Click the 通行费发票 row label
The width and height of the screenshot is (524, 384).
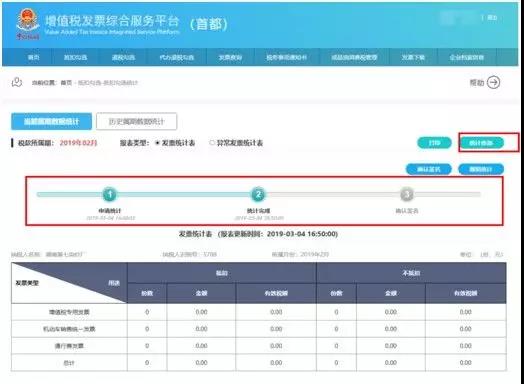coord(69,346)
